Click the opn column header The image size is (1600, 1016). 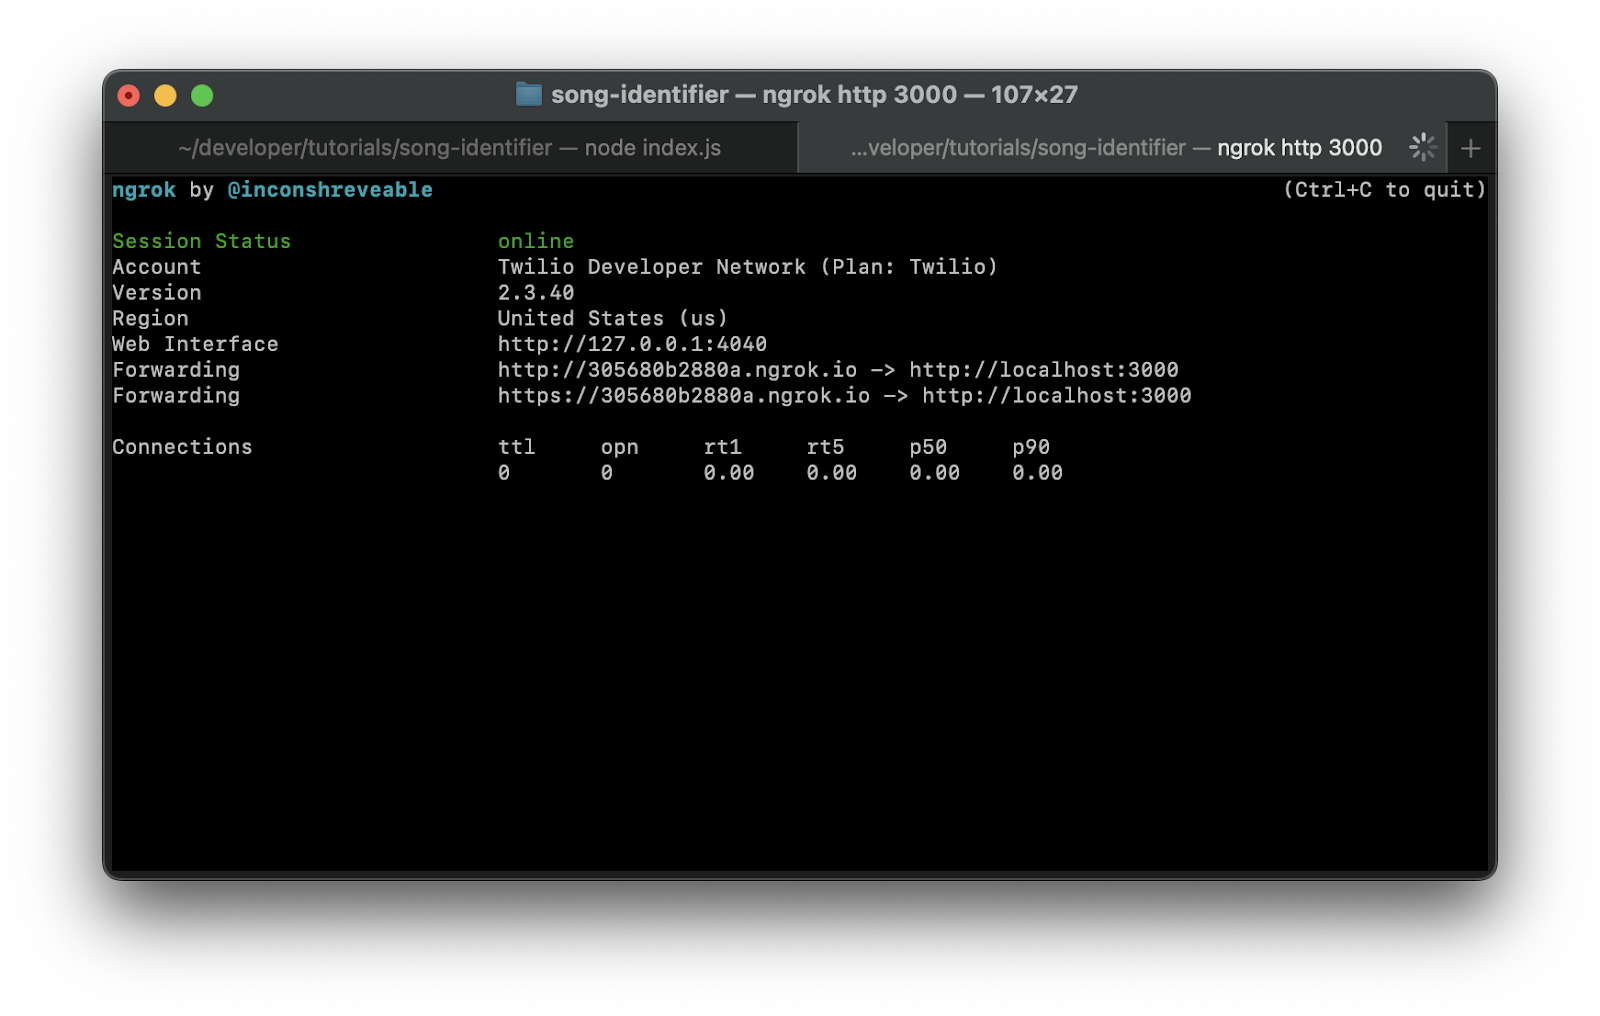620,448
